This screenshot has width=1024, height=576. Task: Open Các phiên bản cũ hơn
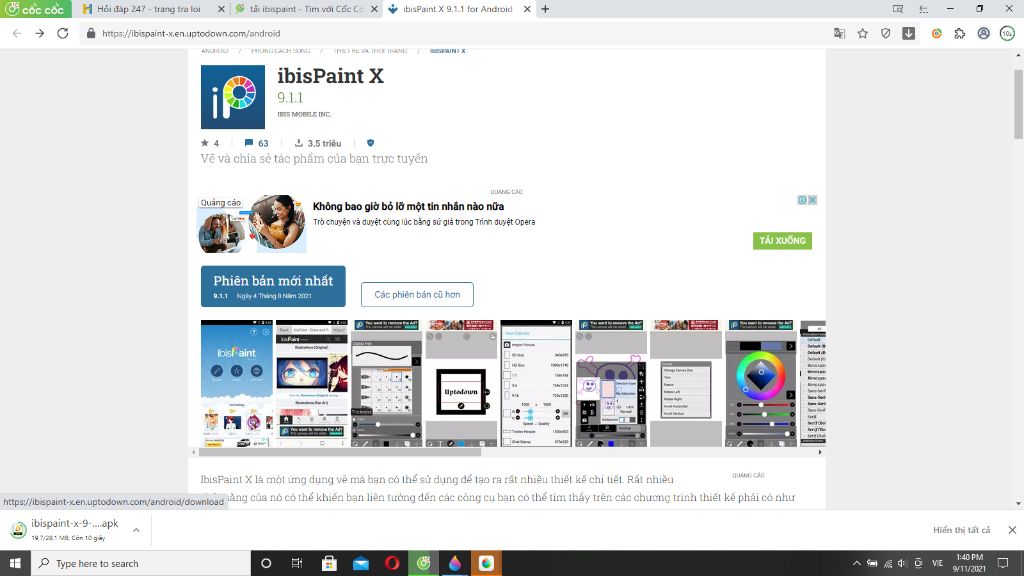coord(417,295)
